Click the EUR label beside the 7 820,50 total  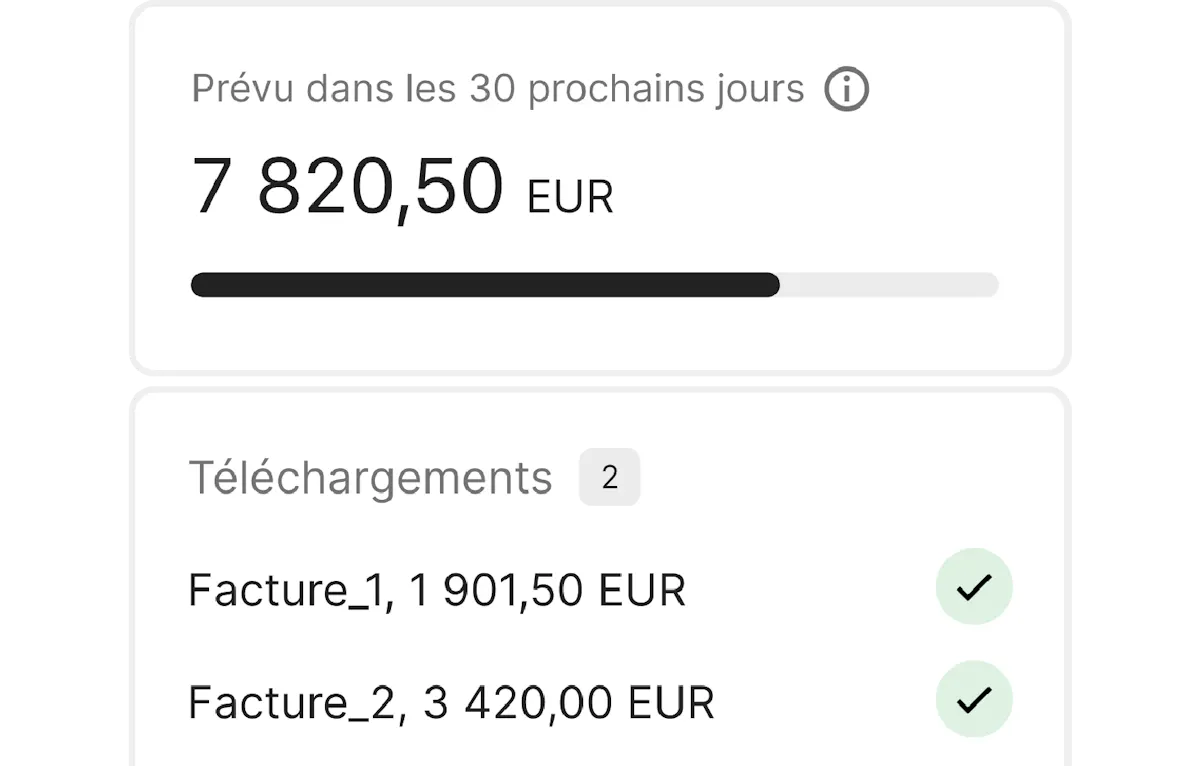(x=570, y=197)
